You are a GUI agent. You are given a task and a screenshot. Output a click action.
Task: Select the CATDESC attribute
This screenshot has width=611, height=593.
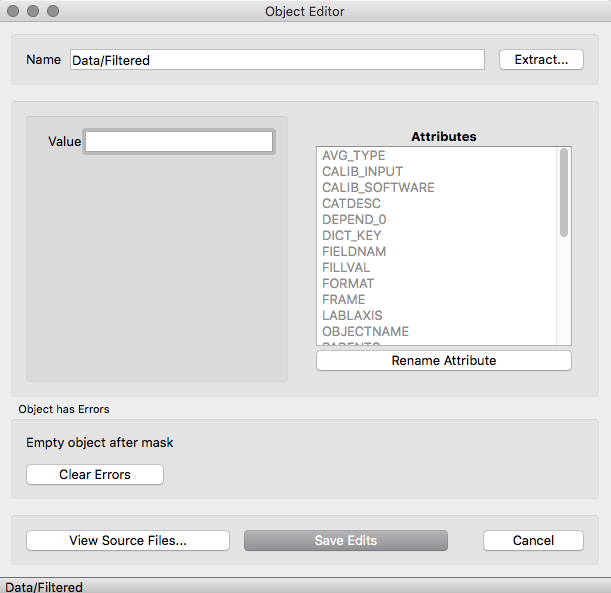coord(351,204)
